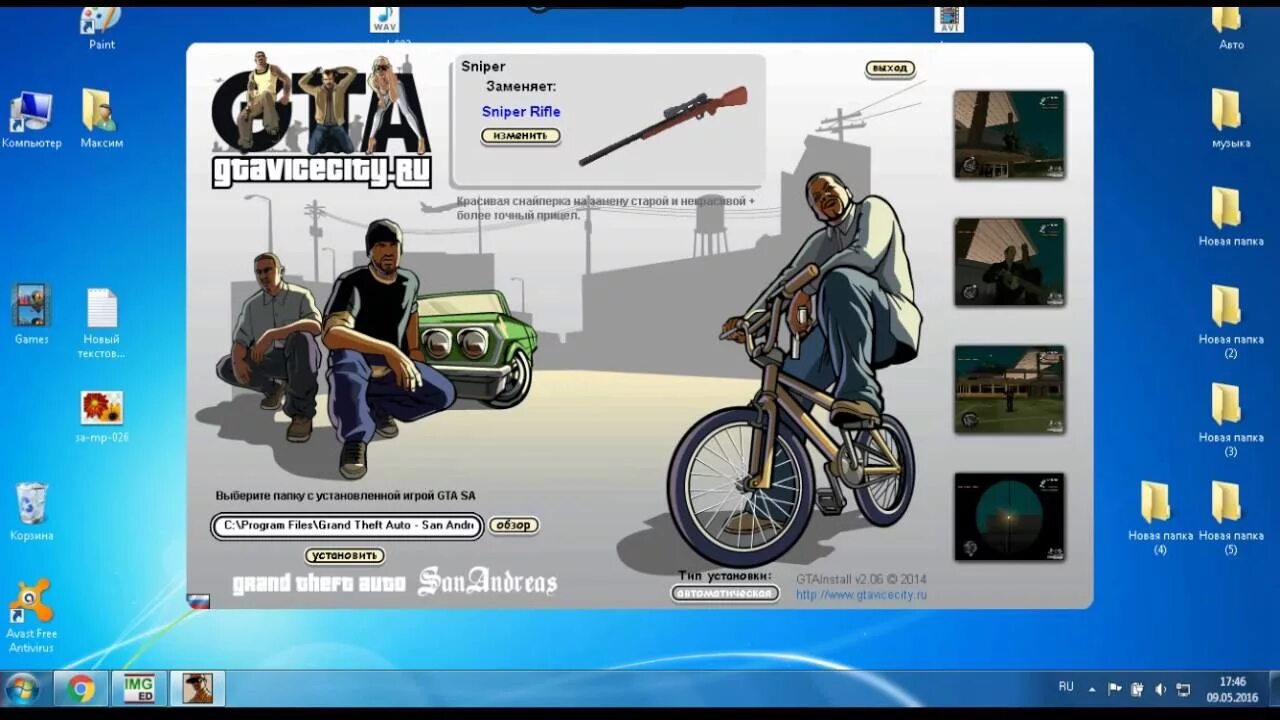Click the power plug tray icon
Viewport: 1280px width, 720px height.
pyautogui.click(x=1137, y=689)
